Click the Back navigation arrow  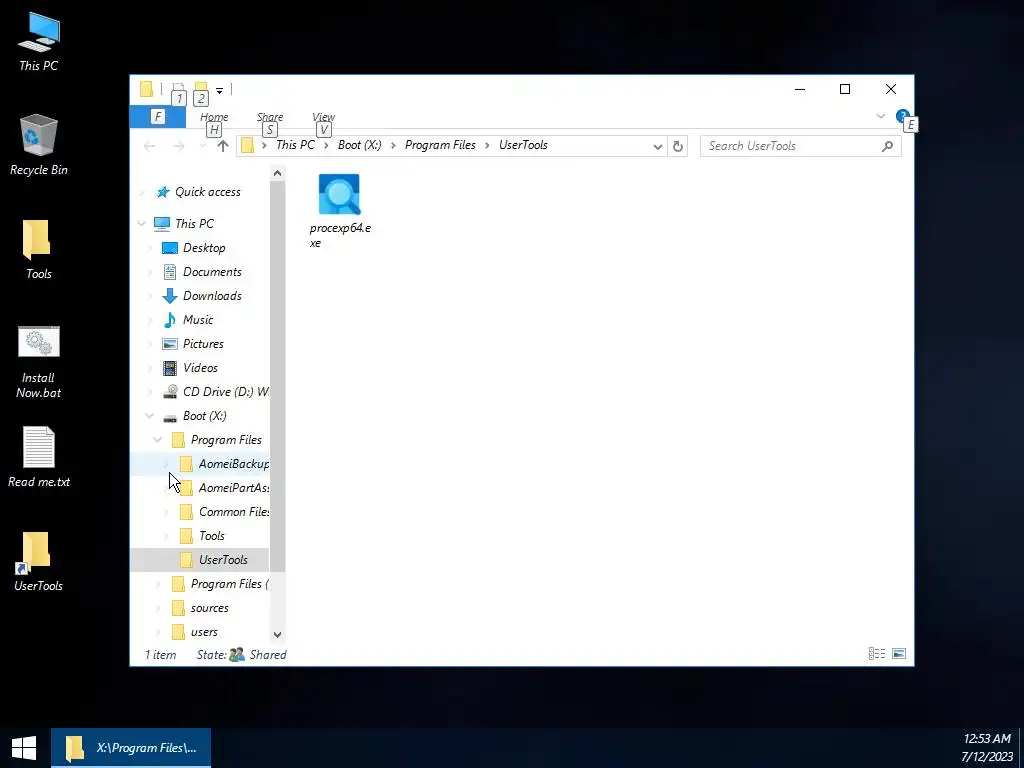[x=150, y=146]
